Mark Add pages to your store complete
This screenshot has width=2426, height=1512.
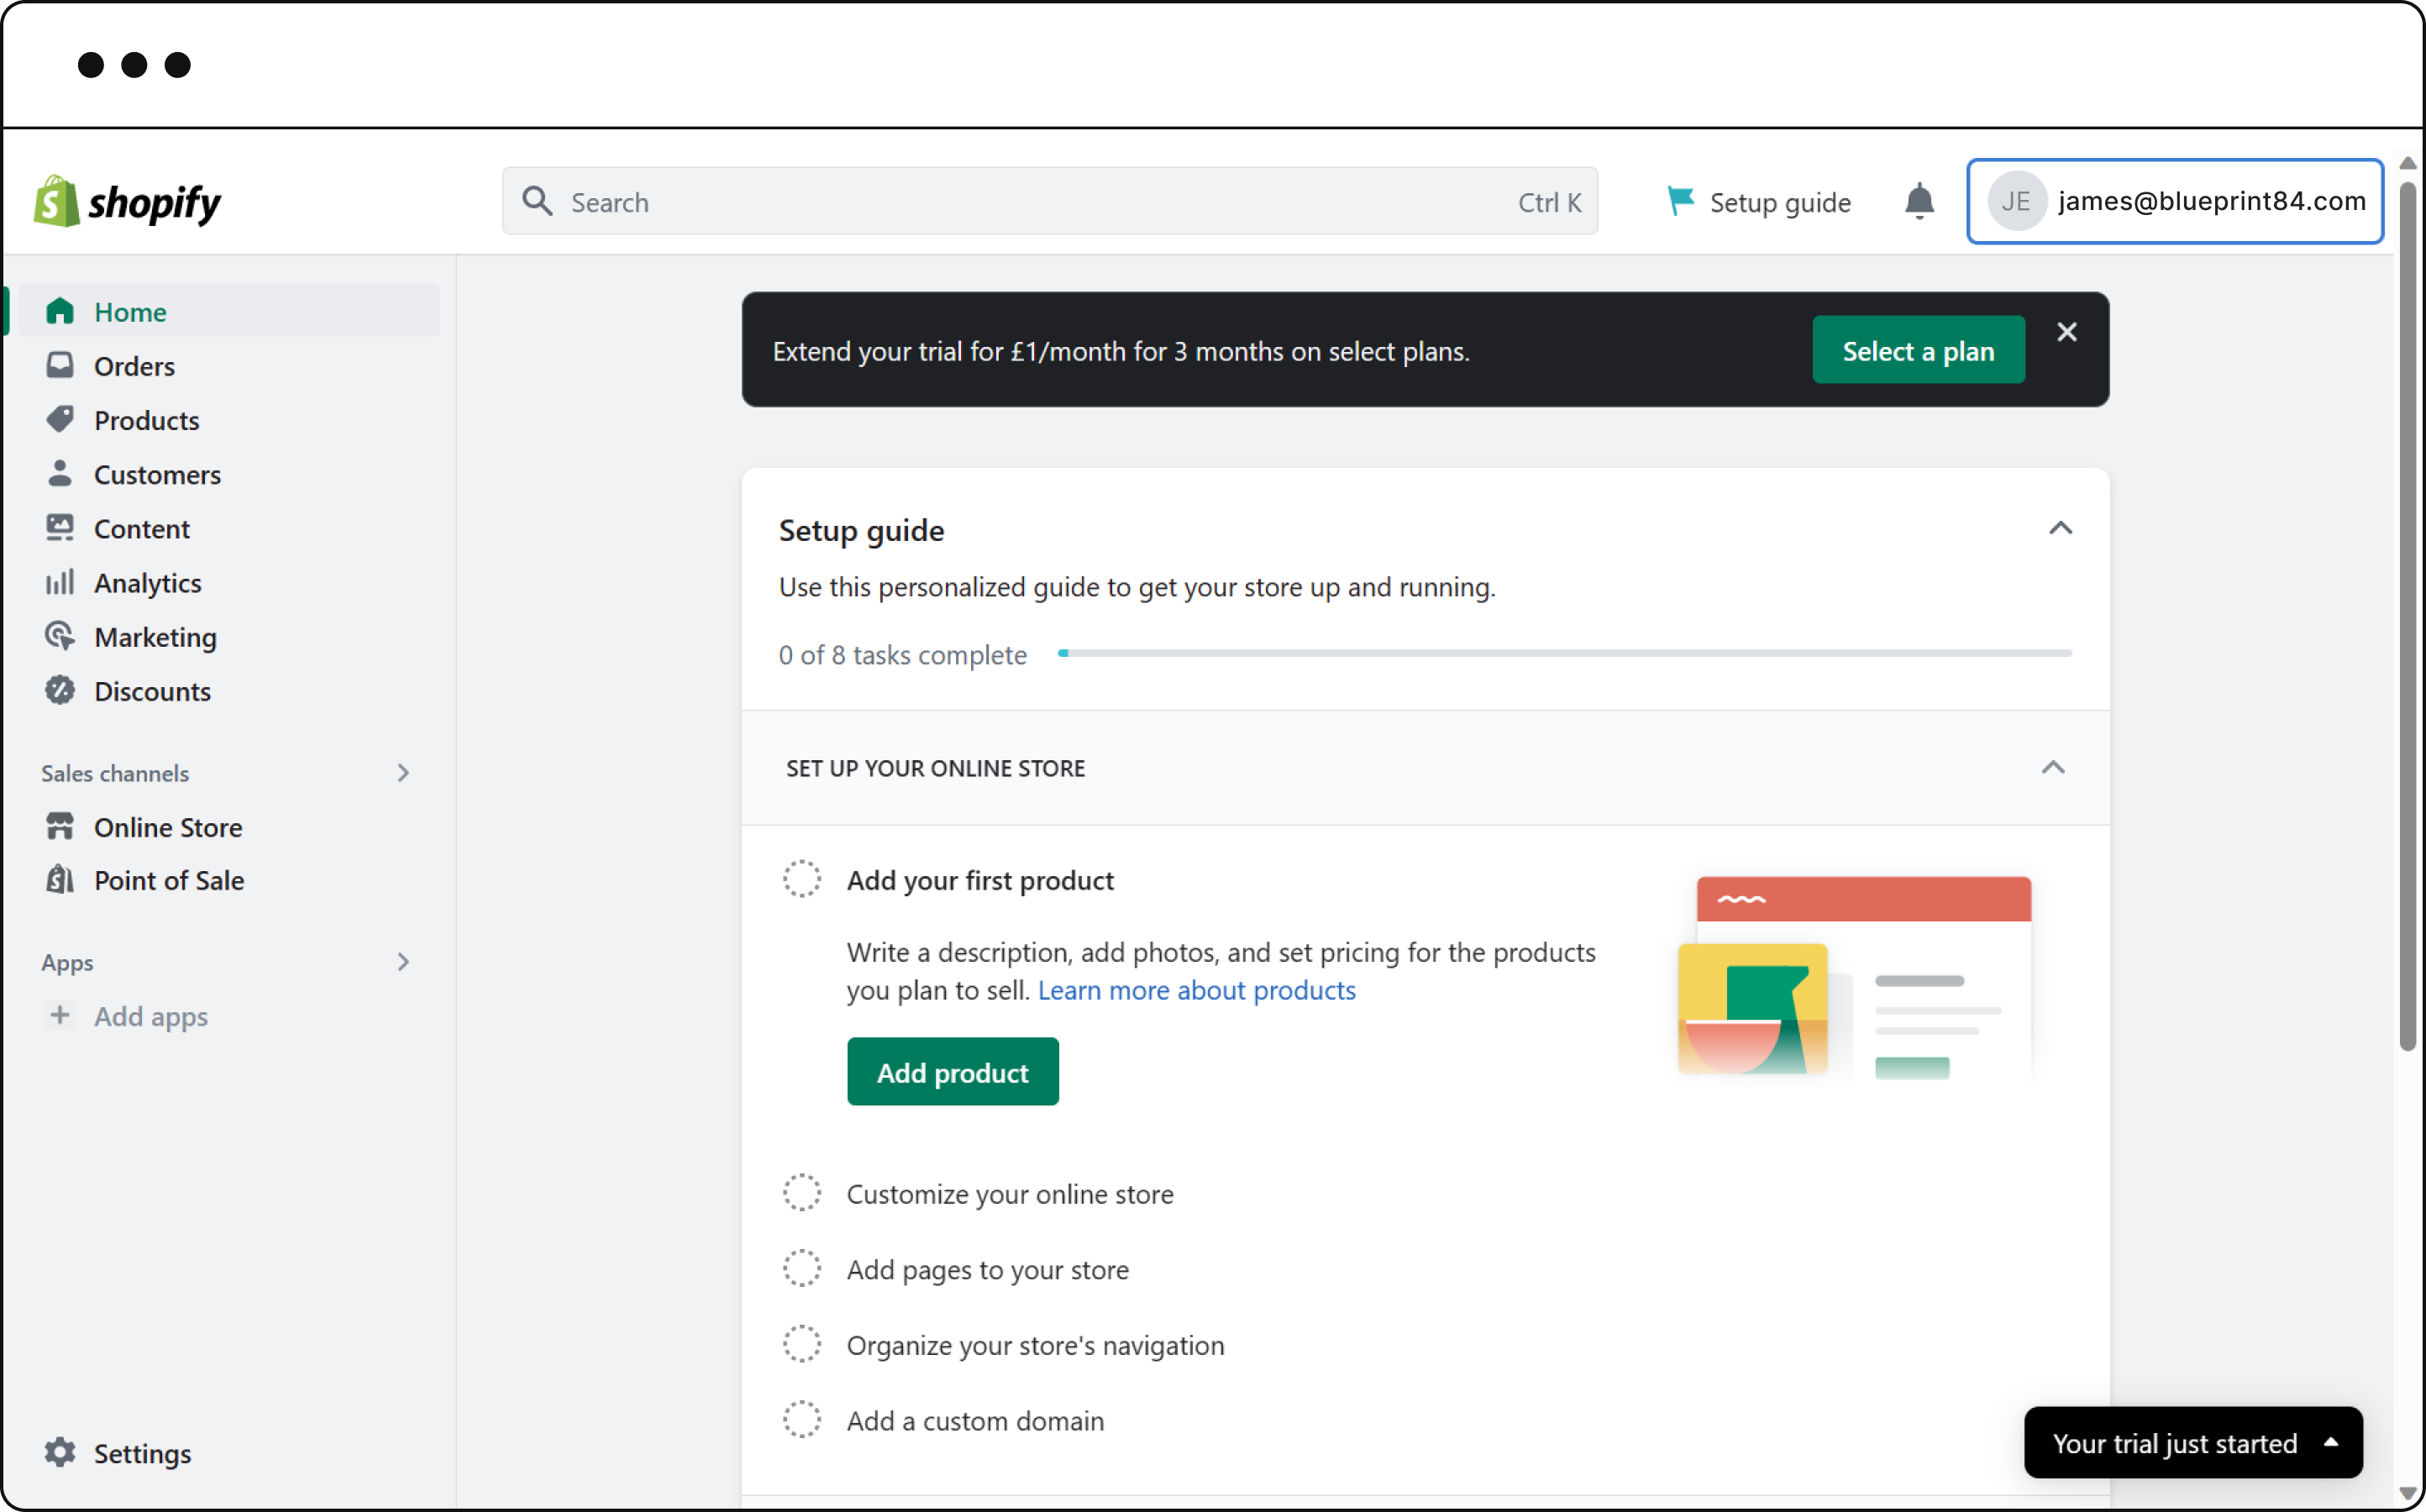point(801,1268)
